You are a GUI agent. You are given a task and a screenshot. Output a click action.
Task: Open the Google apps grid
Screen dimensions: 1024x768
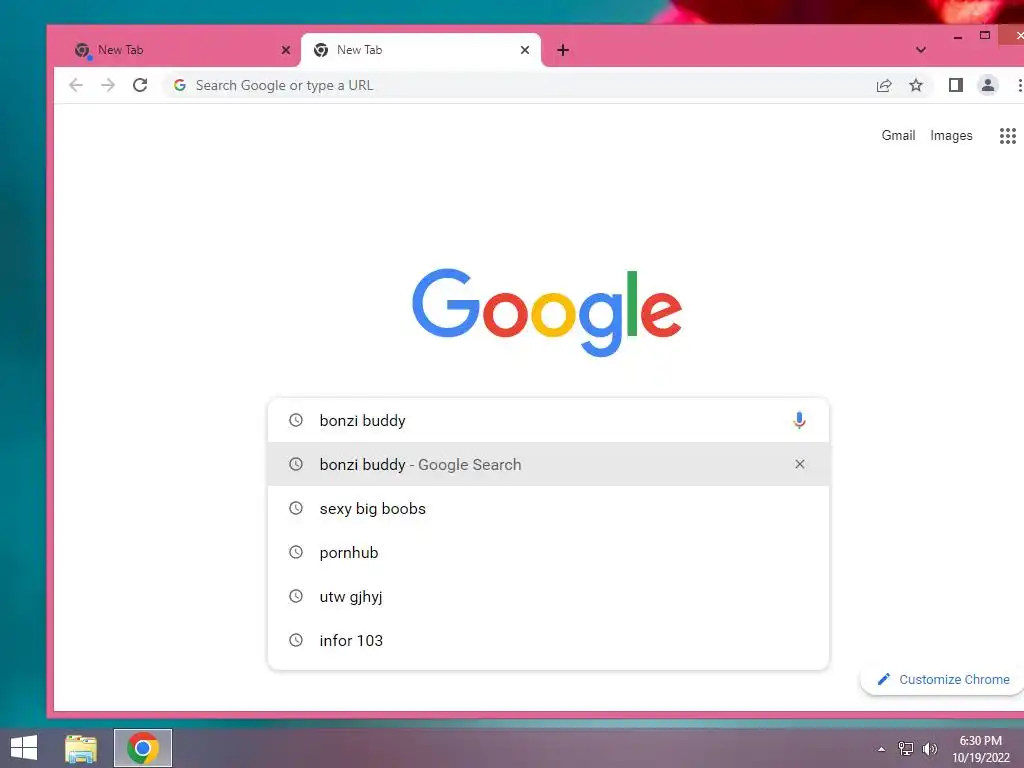(1008, 136)
